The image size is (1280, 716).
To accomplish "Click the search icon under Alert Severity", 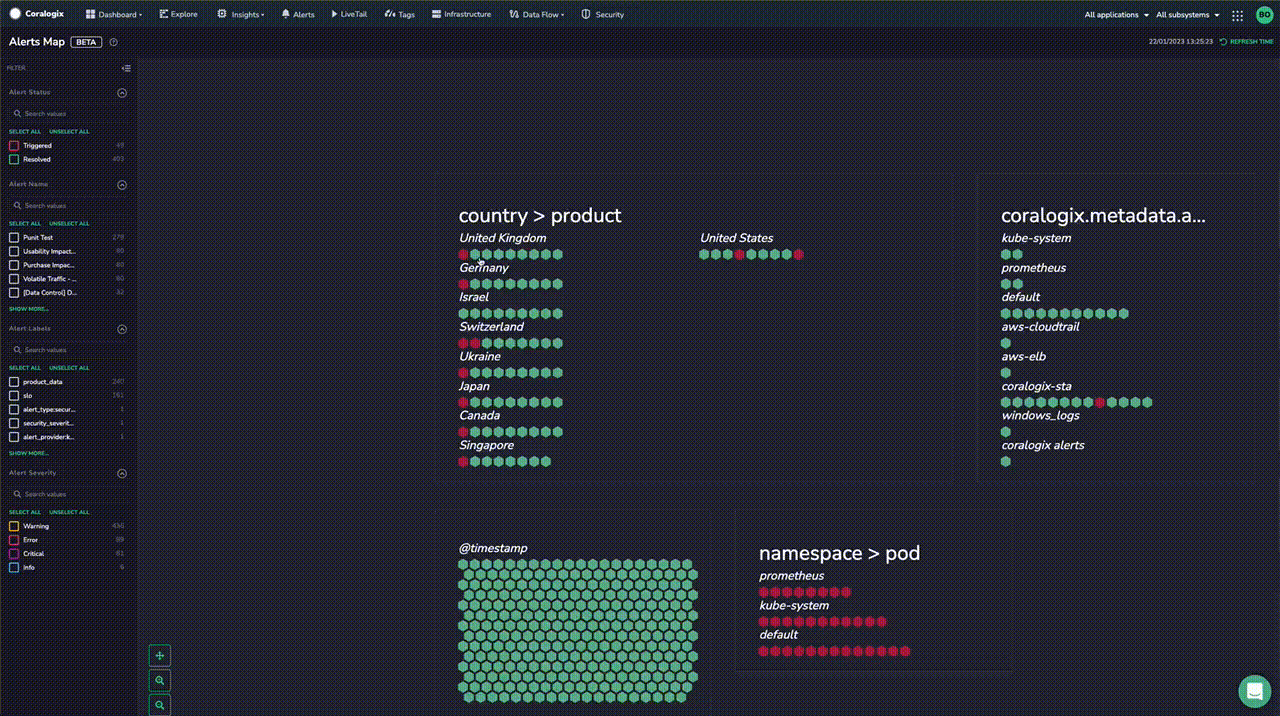I will (18, 494).
